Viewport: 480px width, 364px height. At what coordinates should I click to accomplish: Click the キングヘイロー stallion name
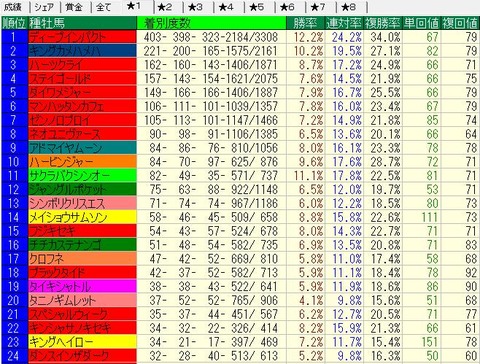point(82,341)
